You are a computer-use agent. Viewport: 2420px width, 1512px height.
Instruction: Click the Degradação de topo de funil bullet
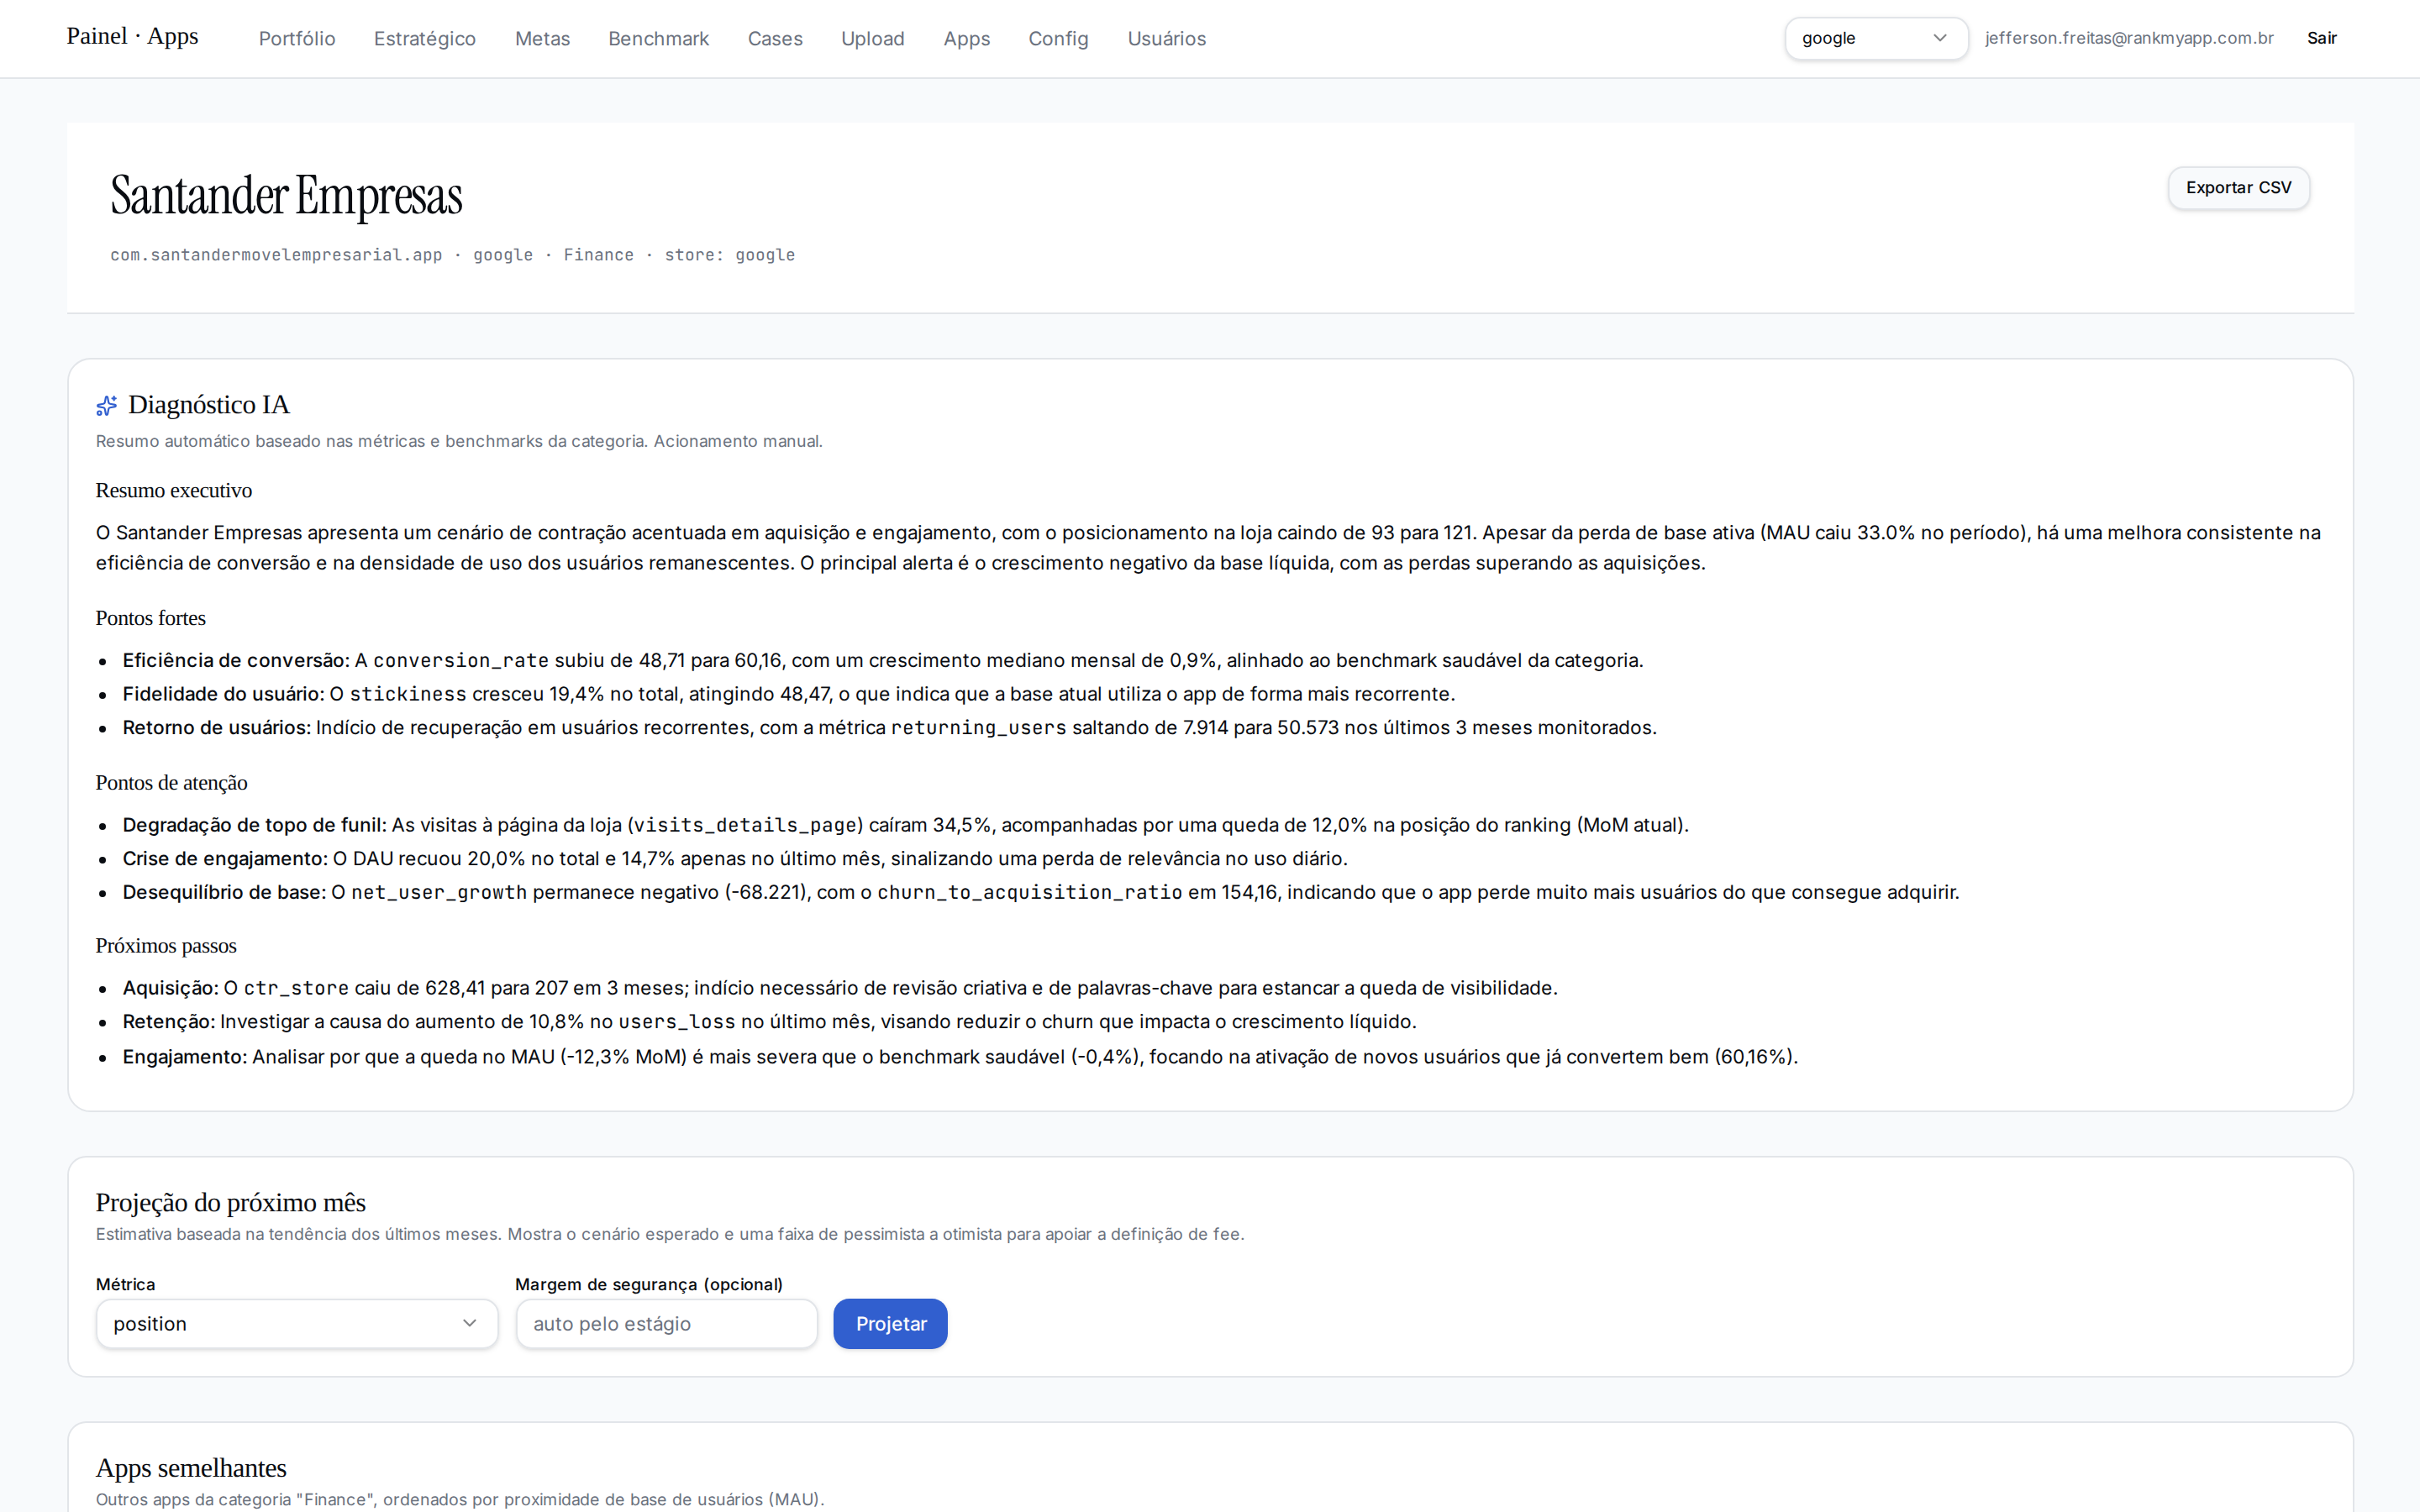pyautogui.click(x=906, y=825)
